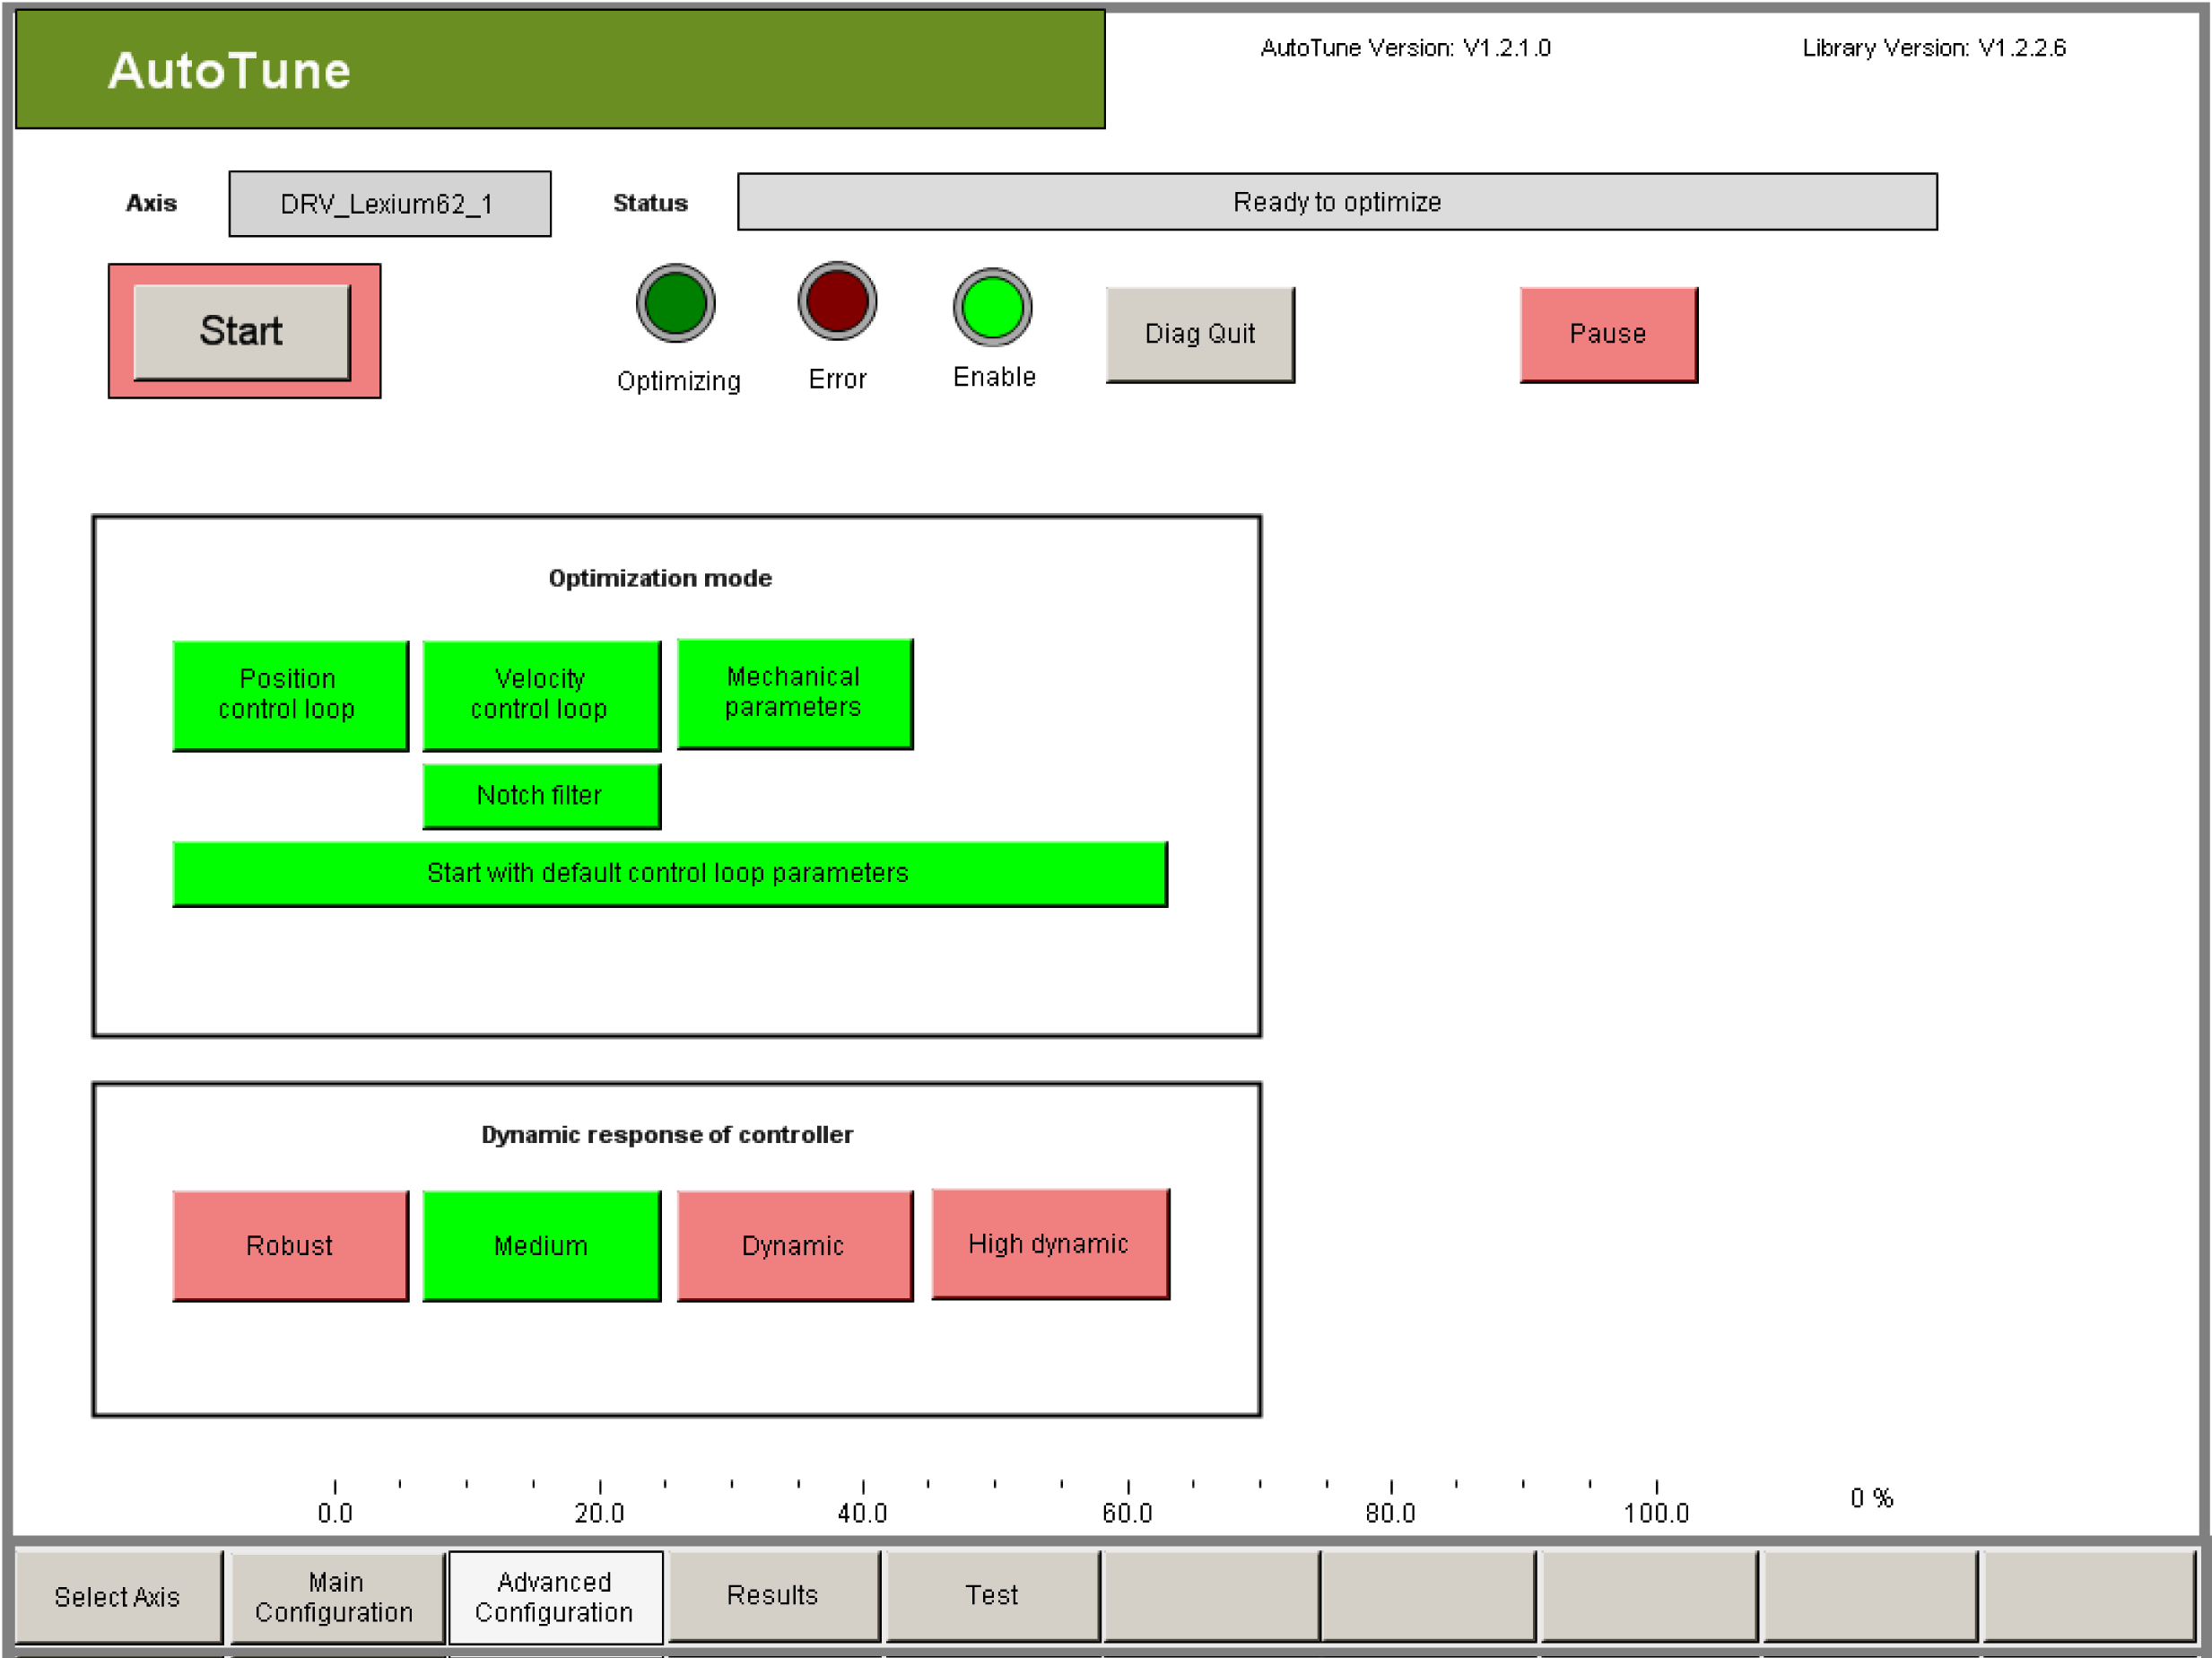
Task: Toggle Start with default control loop parameters
Action: tap(669, 873)
